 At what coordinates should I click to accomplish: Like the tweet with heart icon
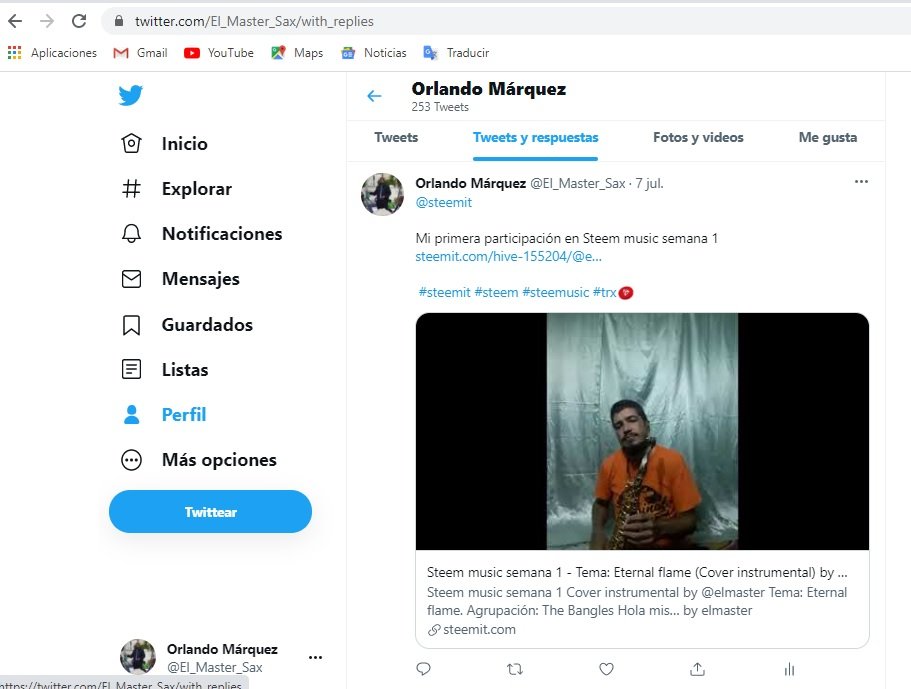[x=606, y=669]
